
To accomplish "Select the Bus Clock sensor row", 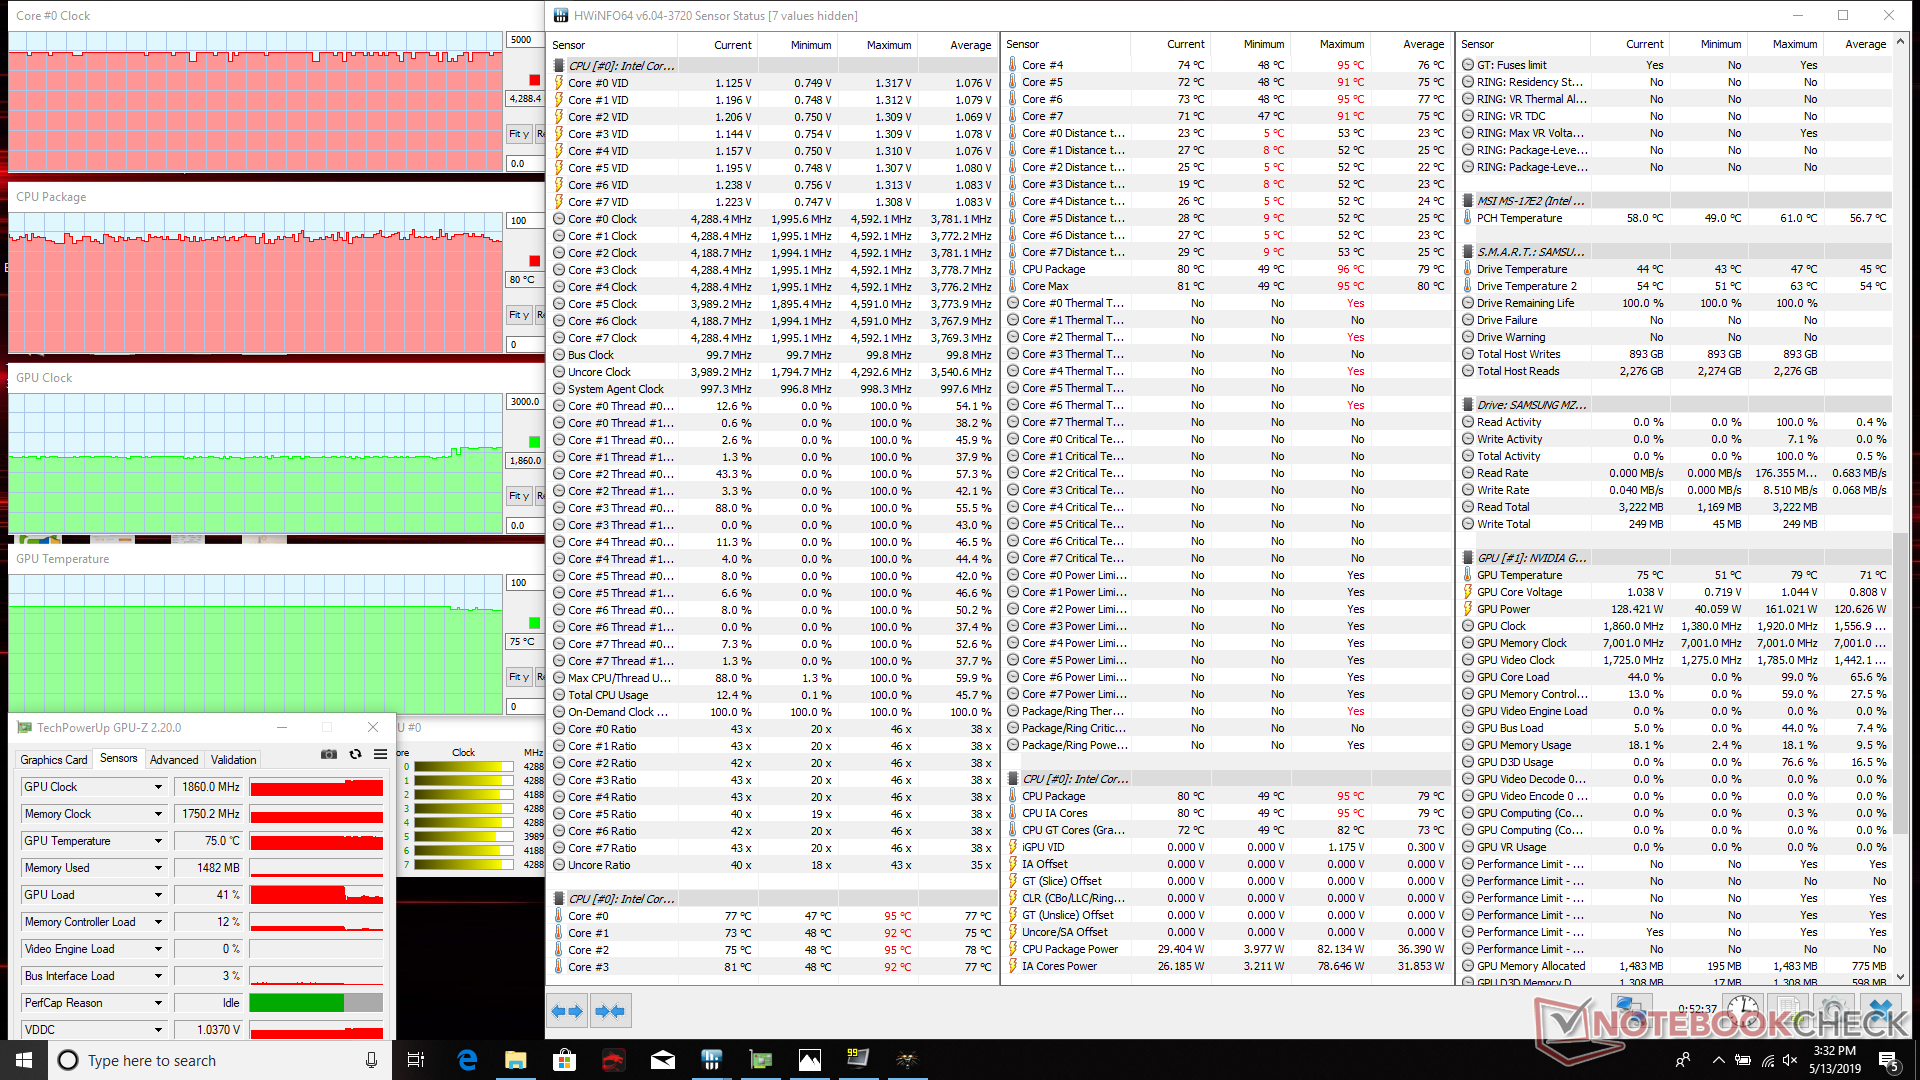I will pos(773,355).
